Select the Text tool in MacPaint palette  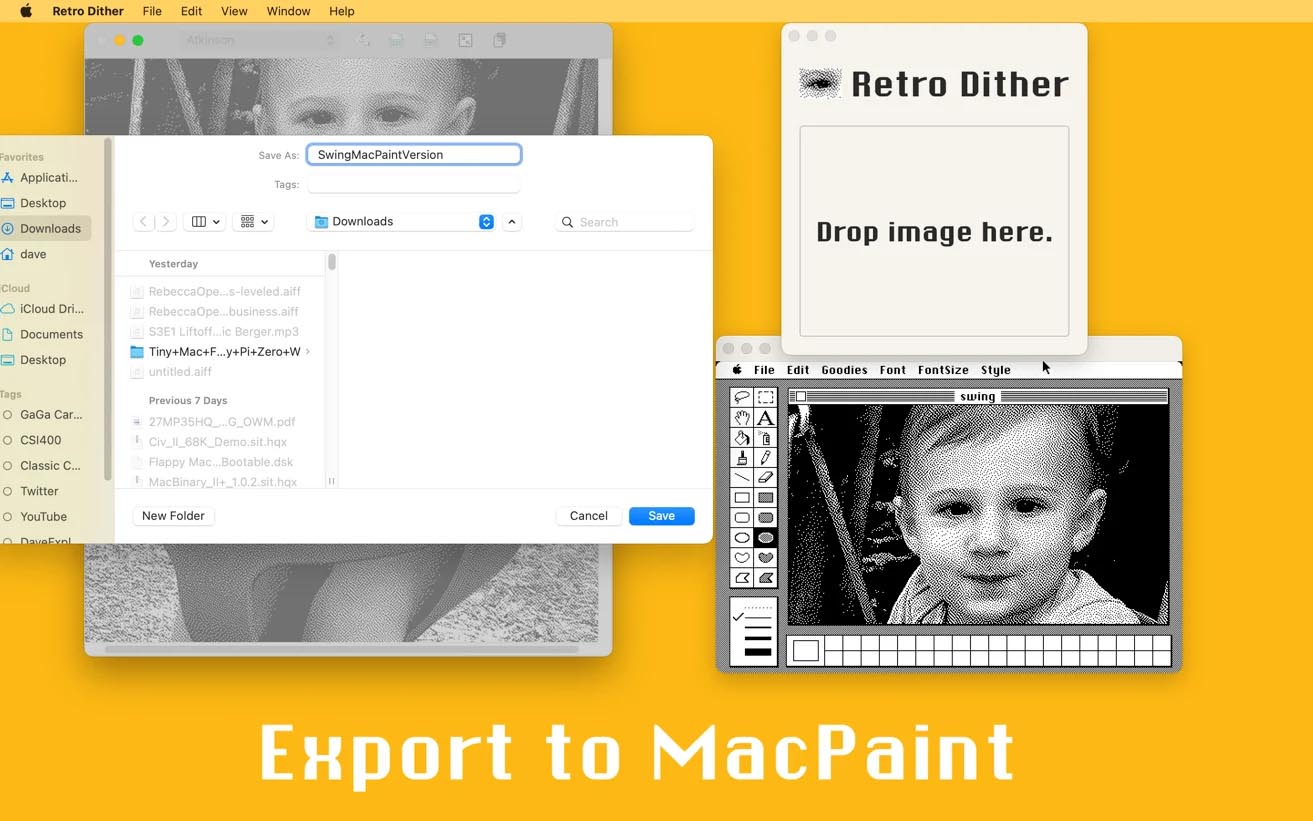768,418
